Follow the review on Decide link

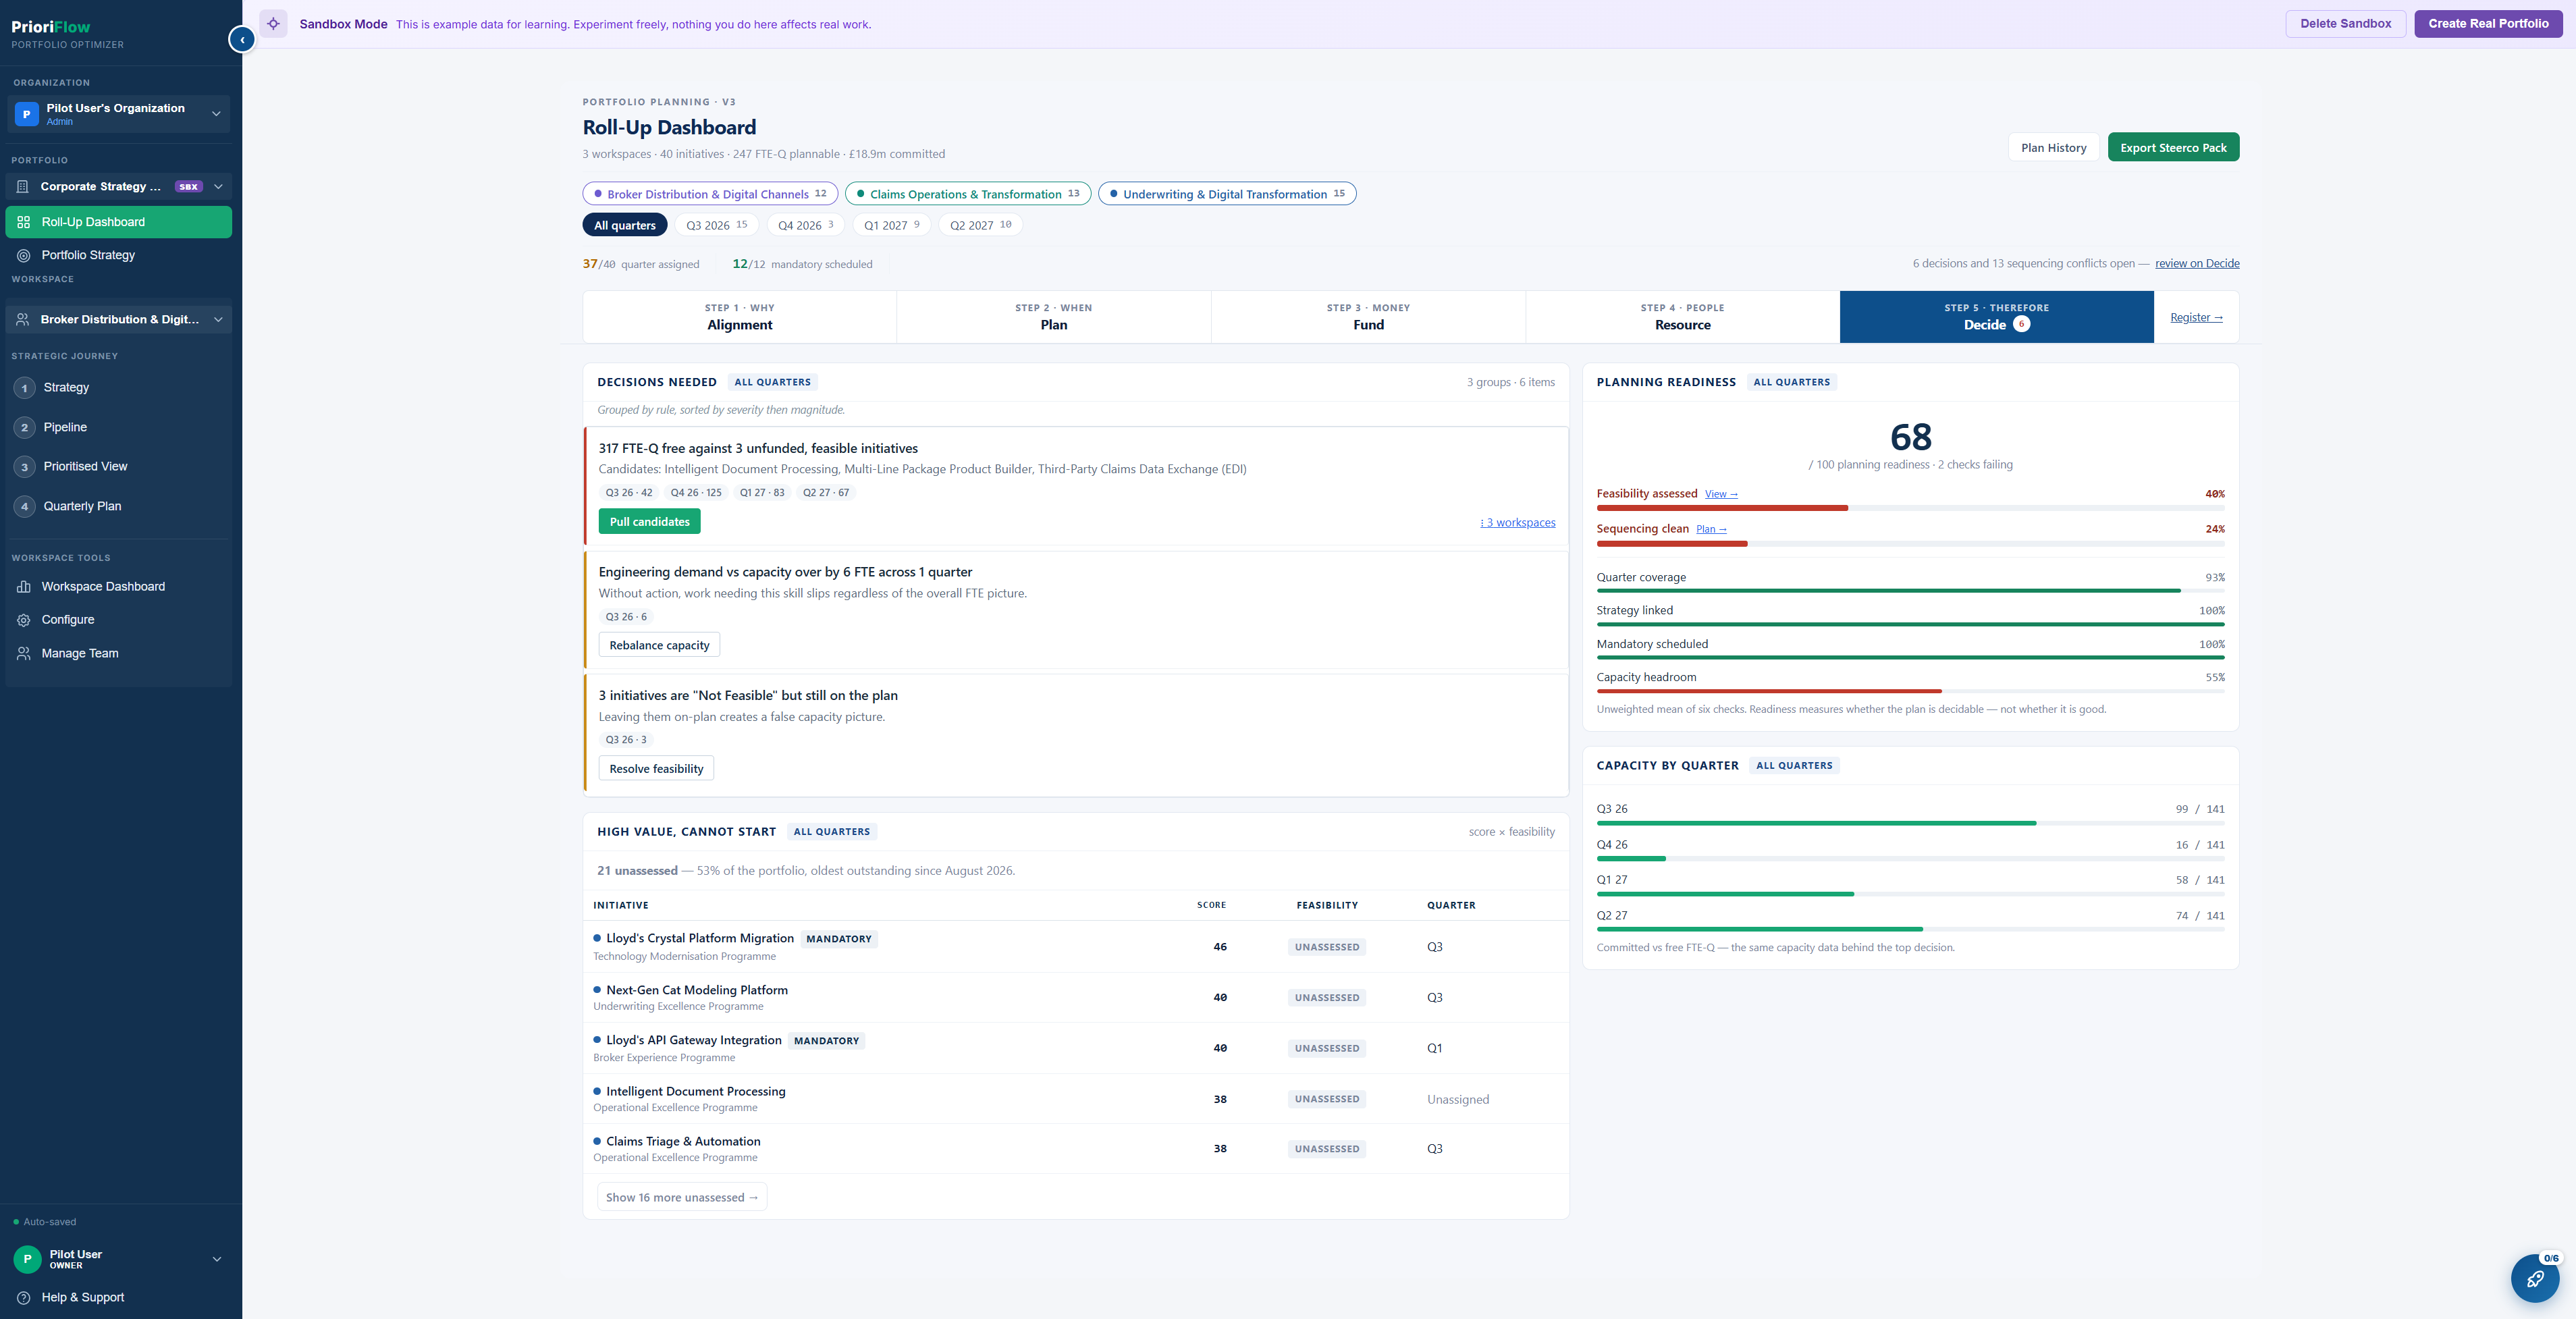[x=2197, y=264]
